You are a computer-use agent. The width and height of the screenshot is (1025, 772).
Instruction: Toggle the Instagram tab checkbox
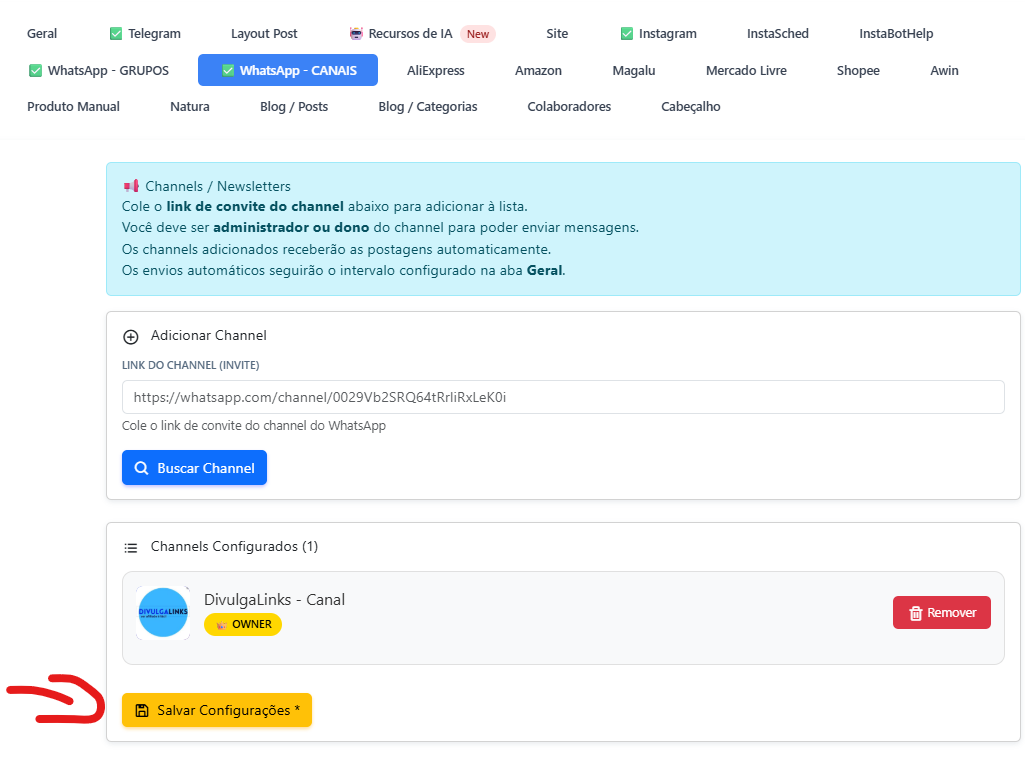click(x=627, y=34)
